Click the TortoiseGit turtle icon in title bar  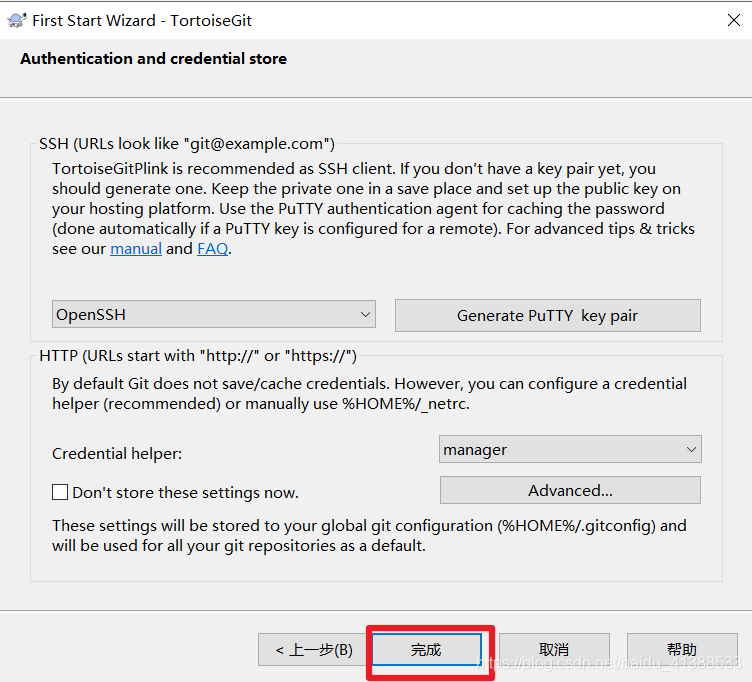pyautogui.click(x=17, y=21)
